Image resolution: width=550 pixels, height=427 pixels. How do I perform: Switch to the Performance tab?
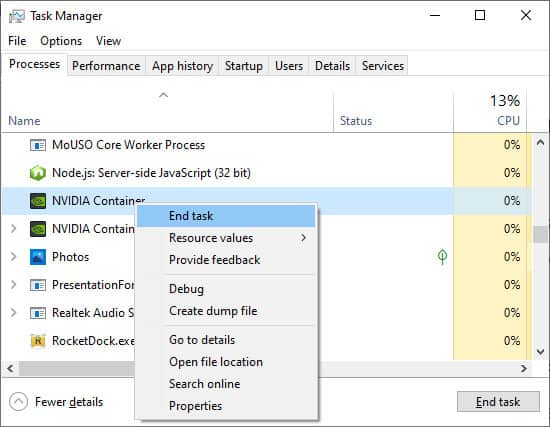click(x=106, y=66)
